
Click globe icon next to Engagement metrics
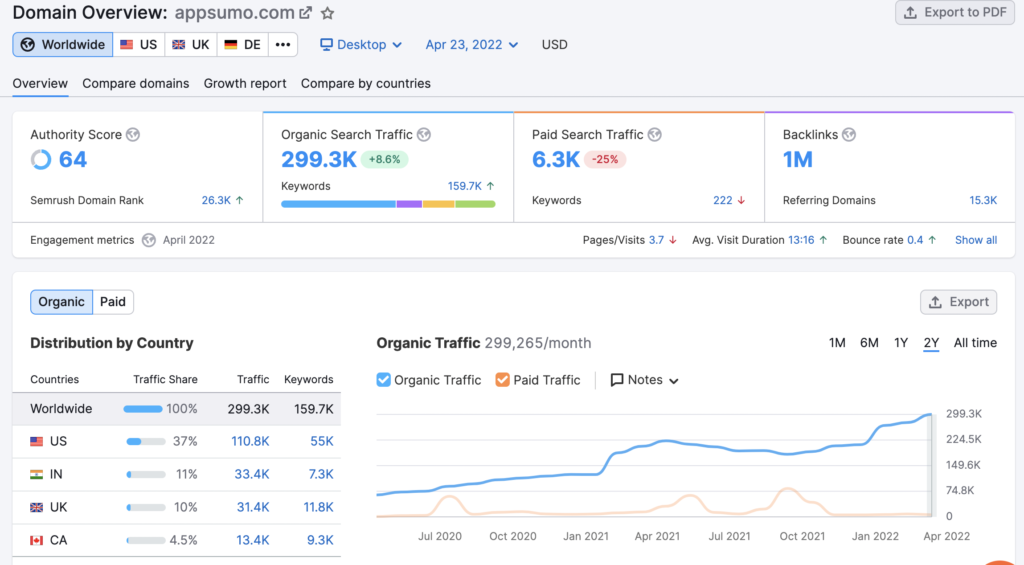(149, 240)
